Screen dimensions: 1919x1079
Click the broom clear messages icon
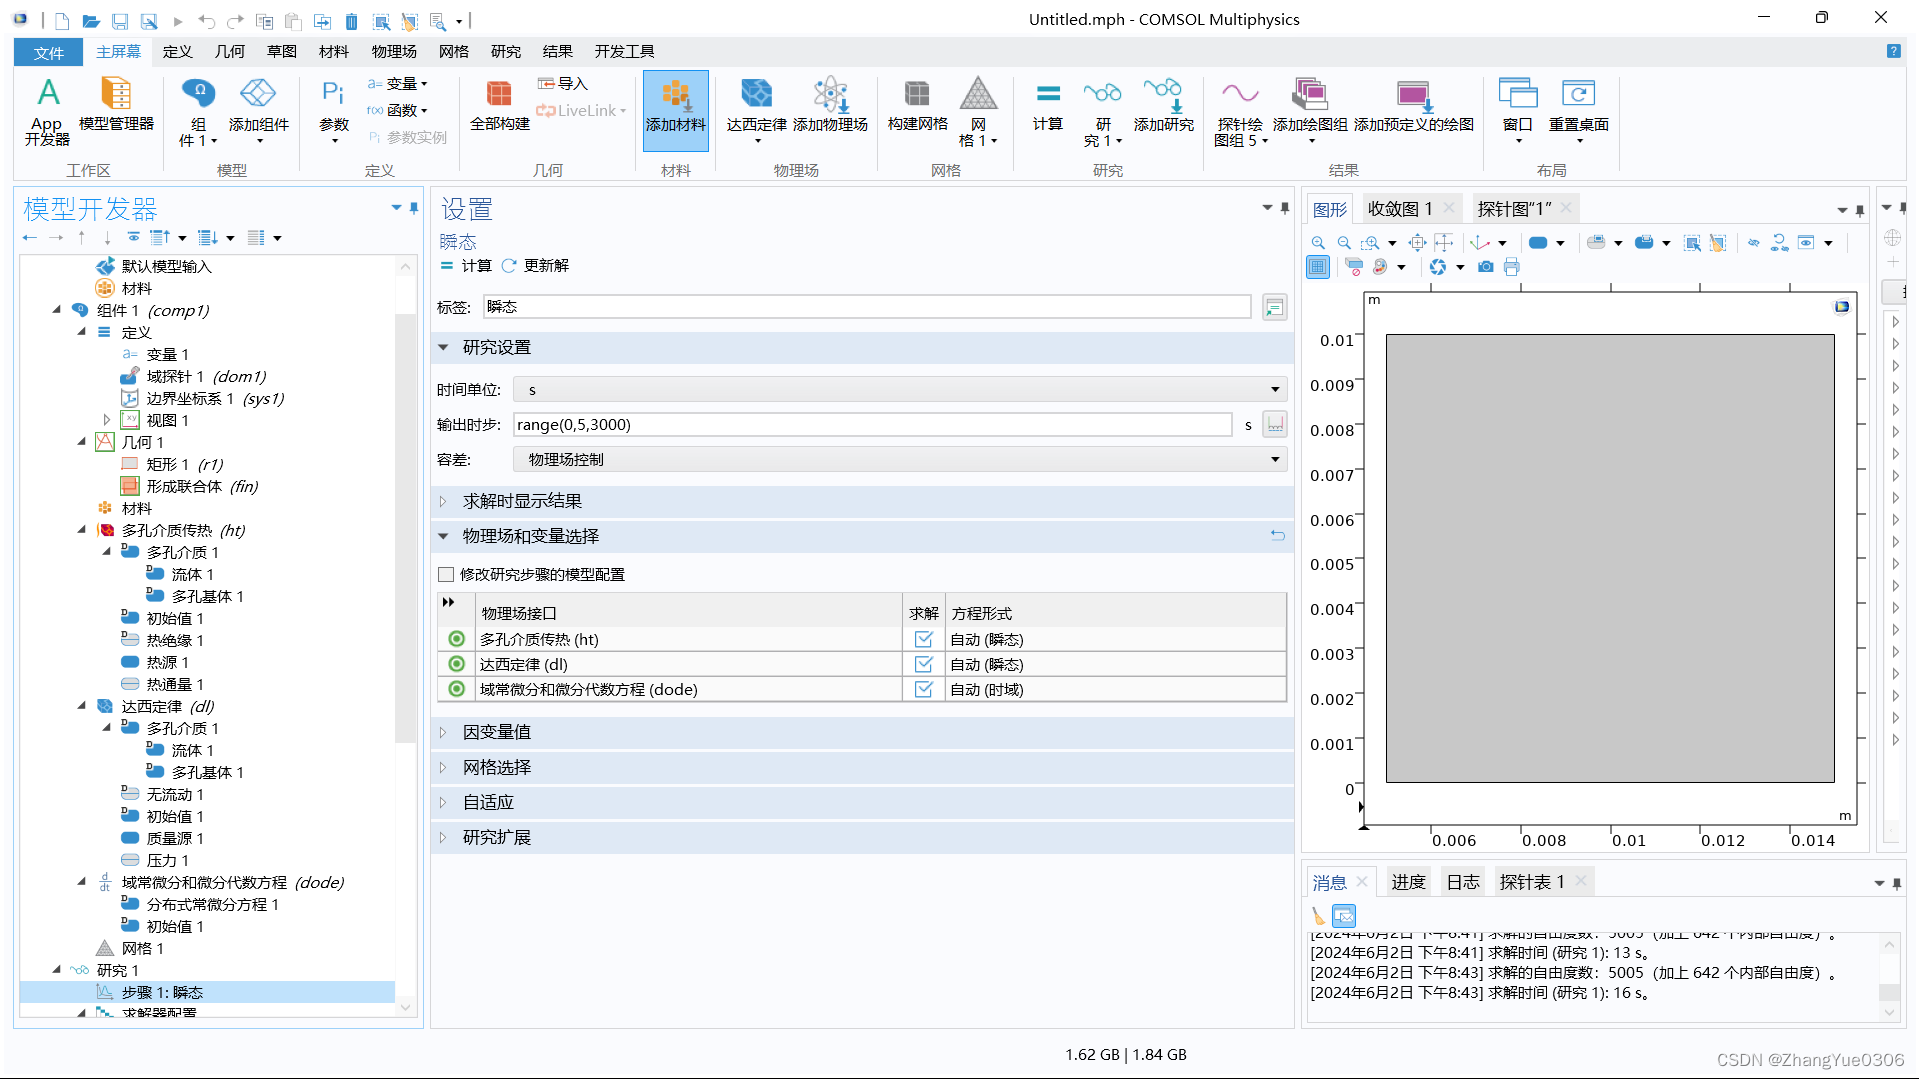click(x=1318, y=915)
